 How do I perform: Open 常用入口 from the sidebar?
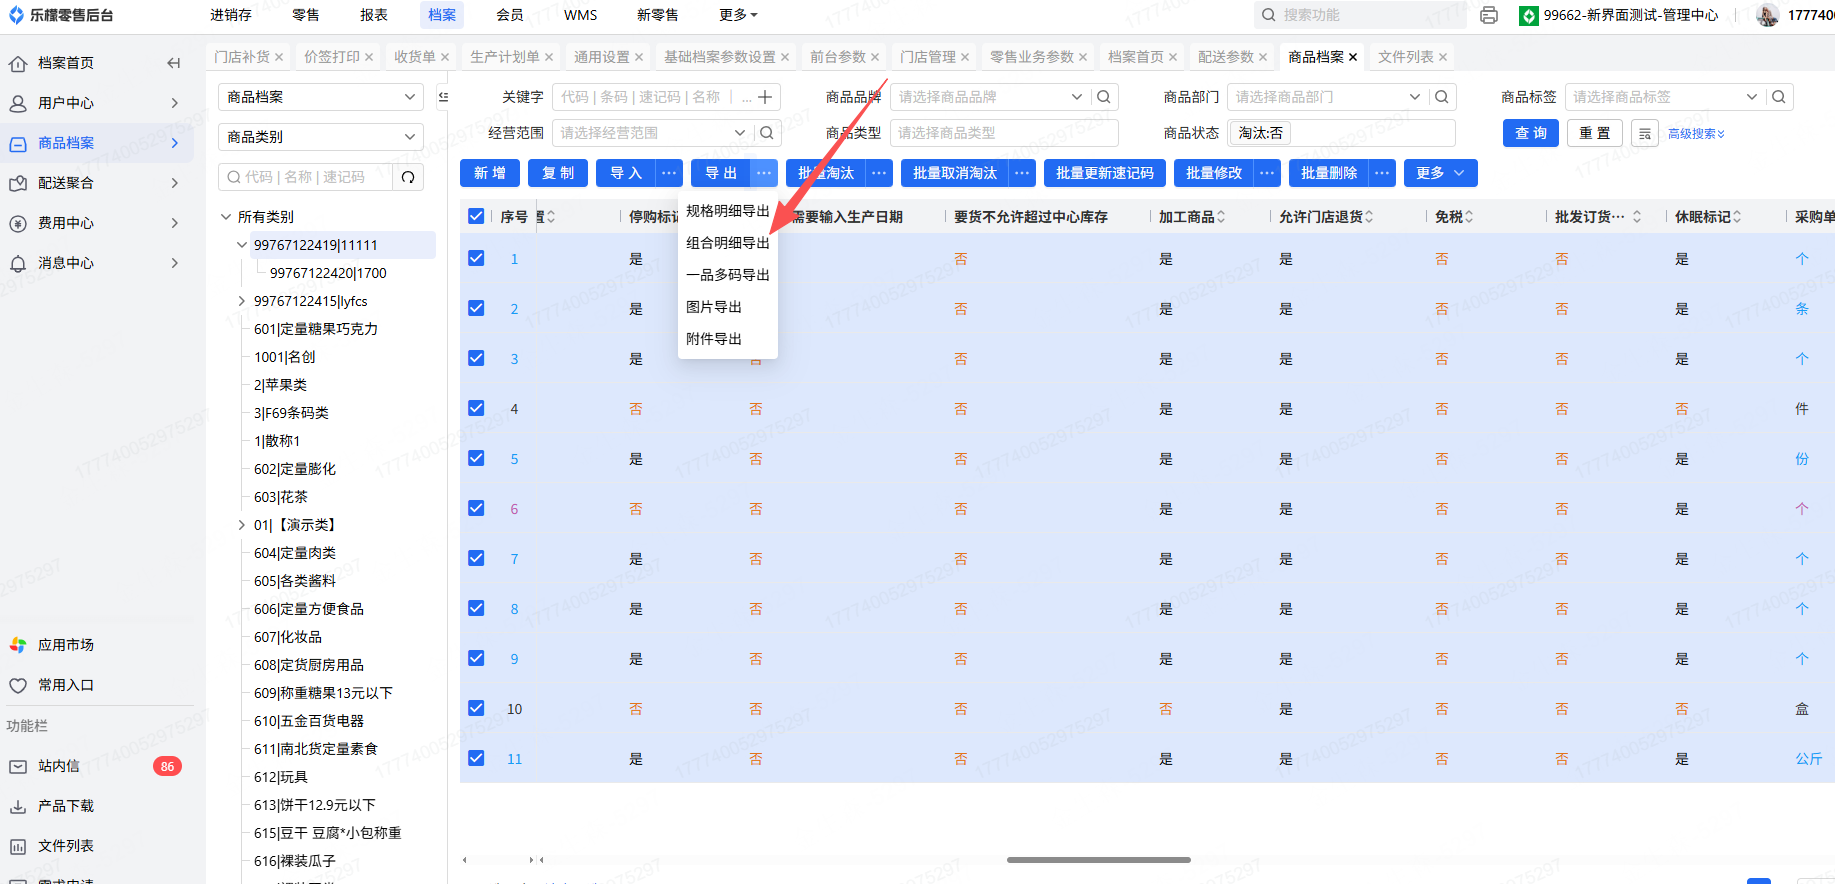click(66, 685)
